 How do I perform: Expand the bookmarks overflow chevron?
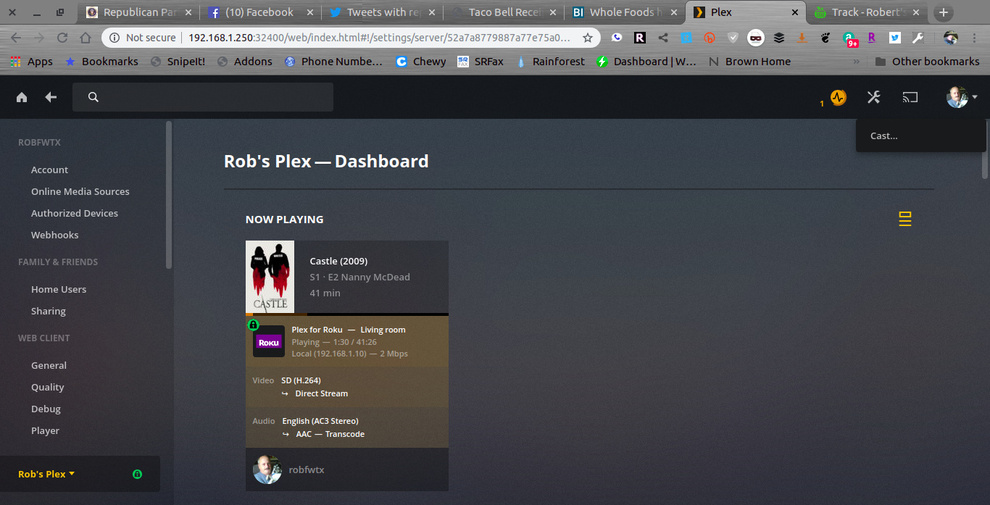(857, 61)
